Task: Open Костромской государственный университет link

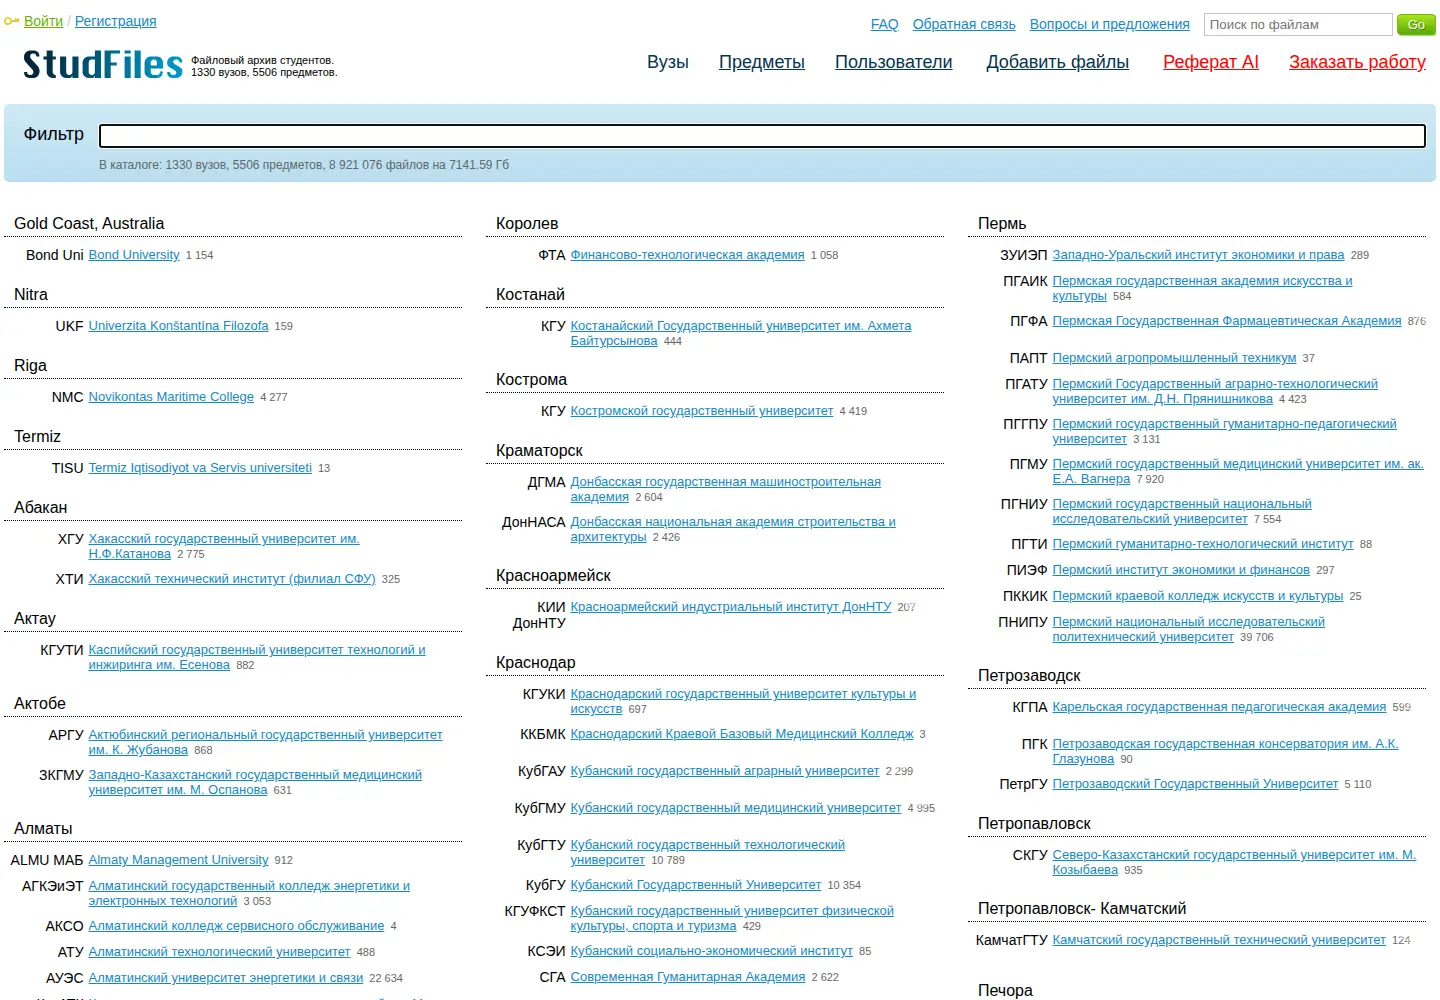Action: (701, 411)
